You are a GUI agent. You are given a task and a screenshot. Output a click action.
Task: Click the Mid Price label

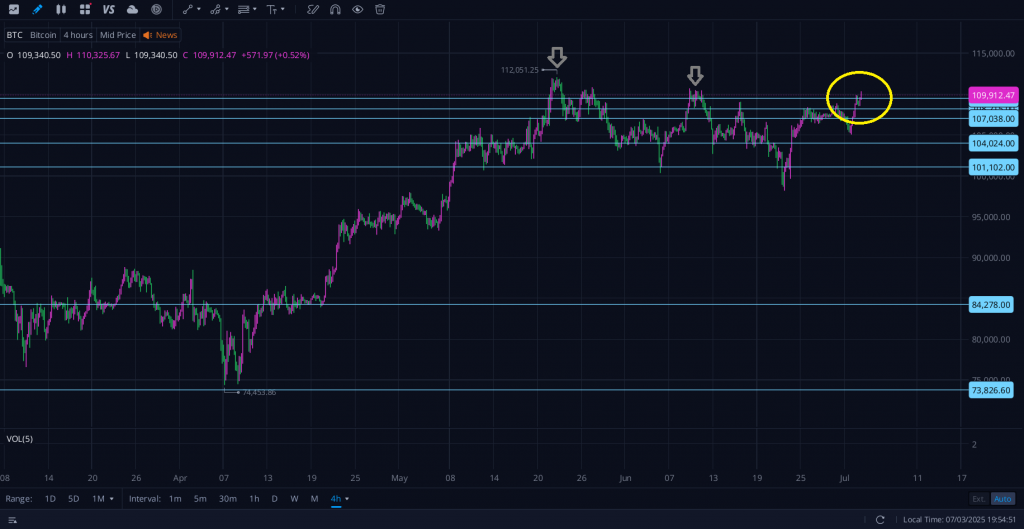pos(117,35)
